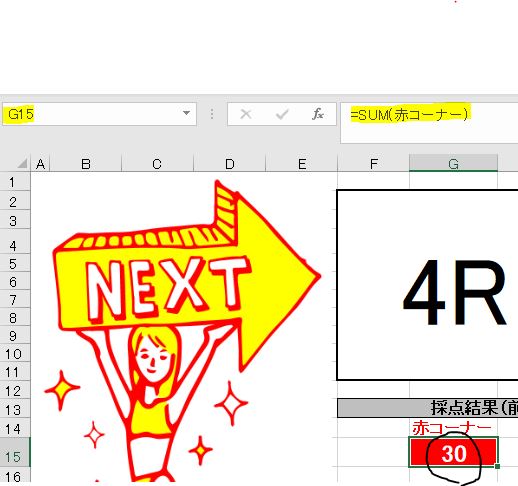Click the Cancel X icon in formula bar
This screenshot has width=518, height=486.
(246, 114)
